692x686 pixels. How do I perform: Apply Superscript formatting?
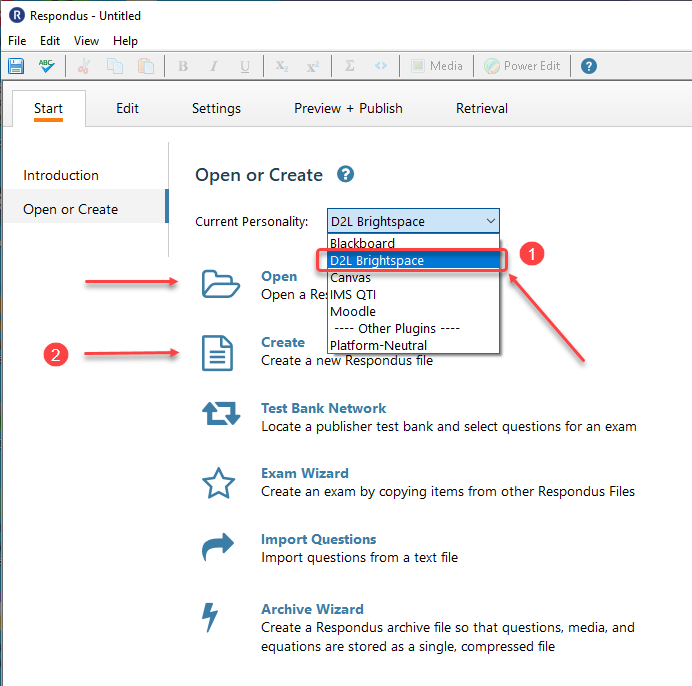click(313, 66)
